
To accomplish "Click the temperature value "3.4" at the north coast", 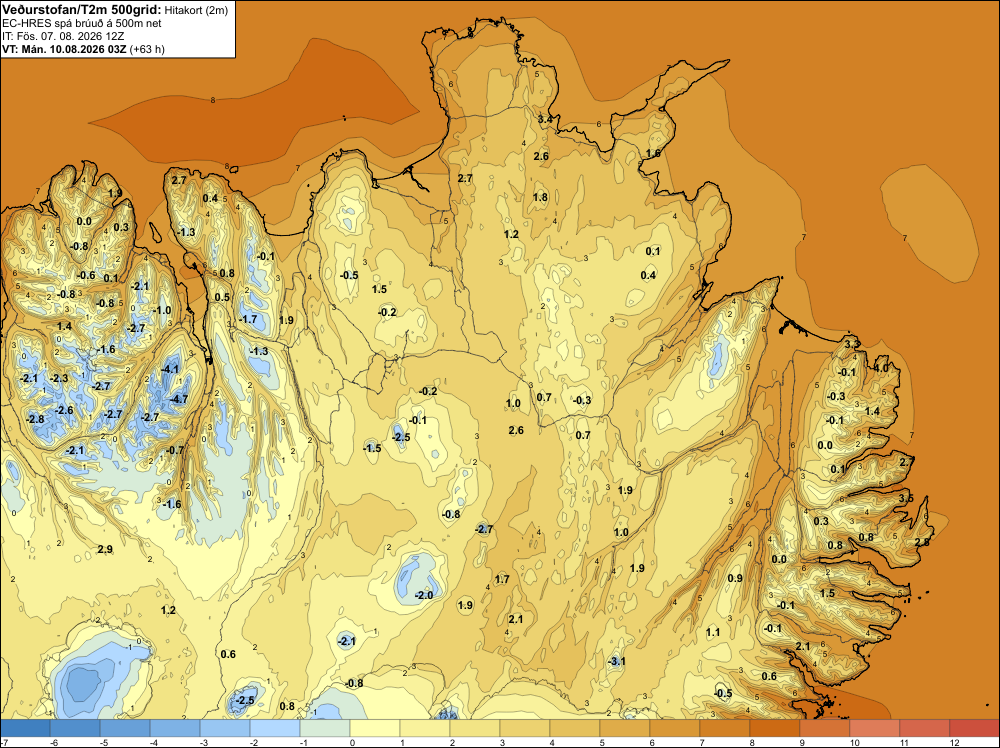I will coord(545,119).
